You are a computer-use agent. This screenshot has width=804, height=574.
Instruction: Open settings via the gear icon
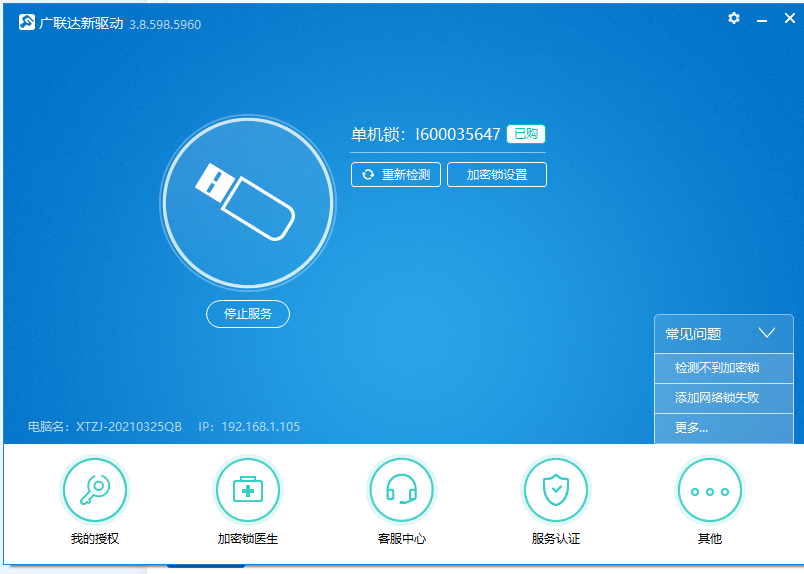[734, 18]
